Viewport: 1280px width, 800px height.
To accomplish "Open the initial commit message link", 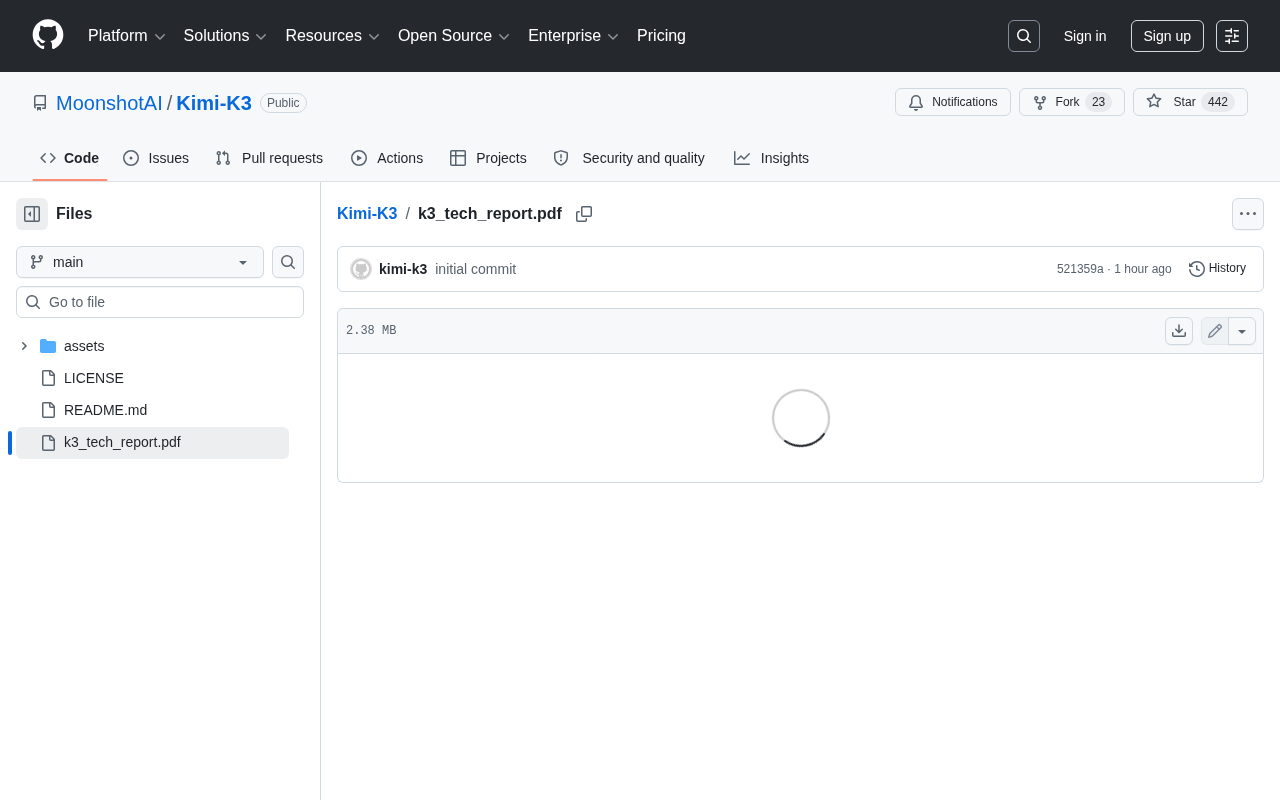I will [x=476, y=269].
